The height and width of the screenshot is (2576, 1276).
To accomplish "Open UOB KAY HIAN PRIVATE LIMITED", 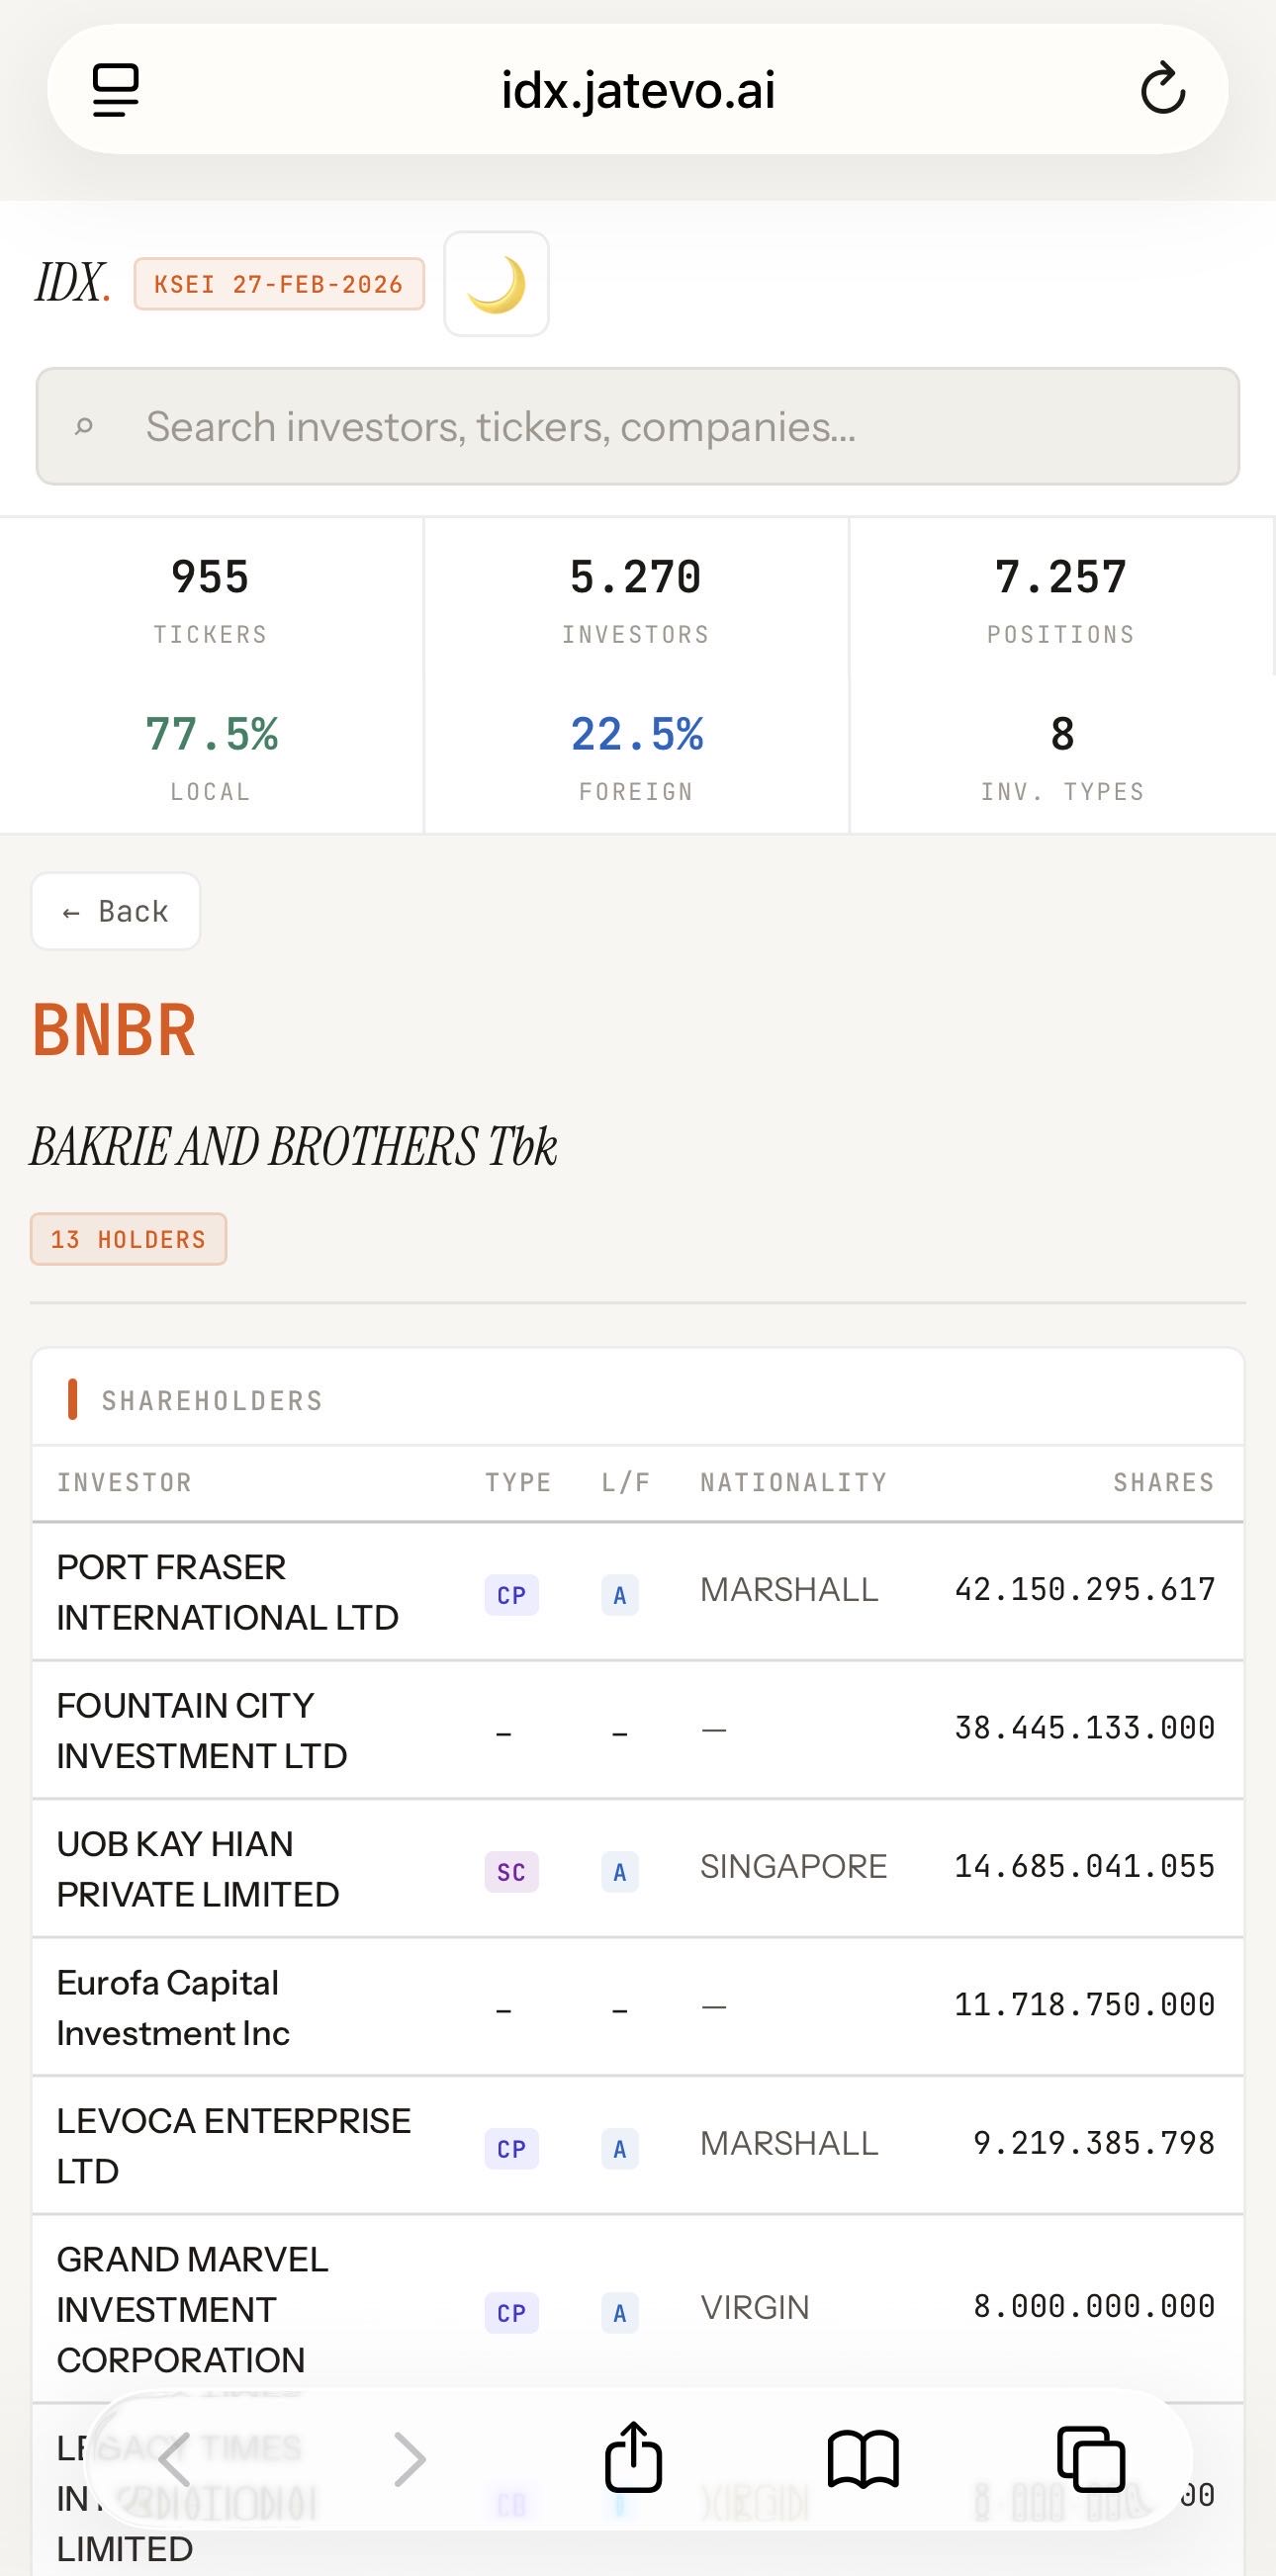I will click(x=198, y=1868).
